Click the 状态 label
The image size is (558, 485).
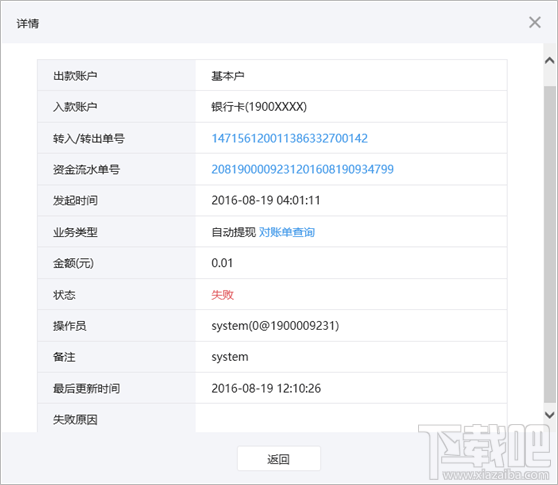pos(64,295)
